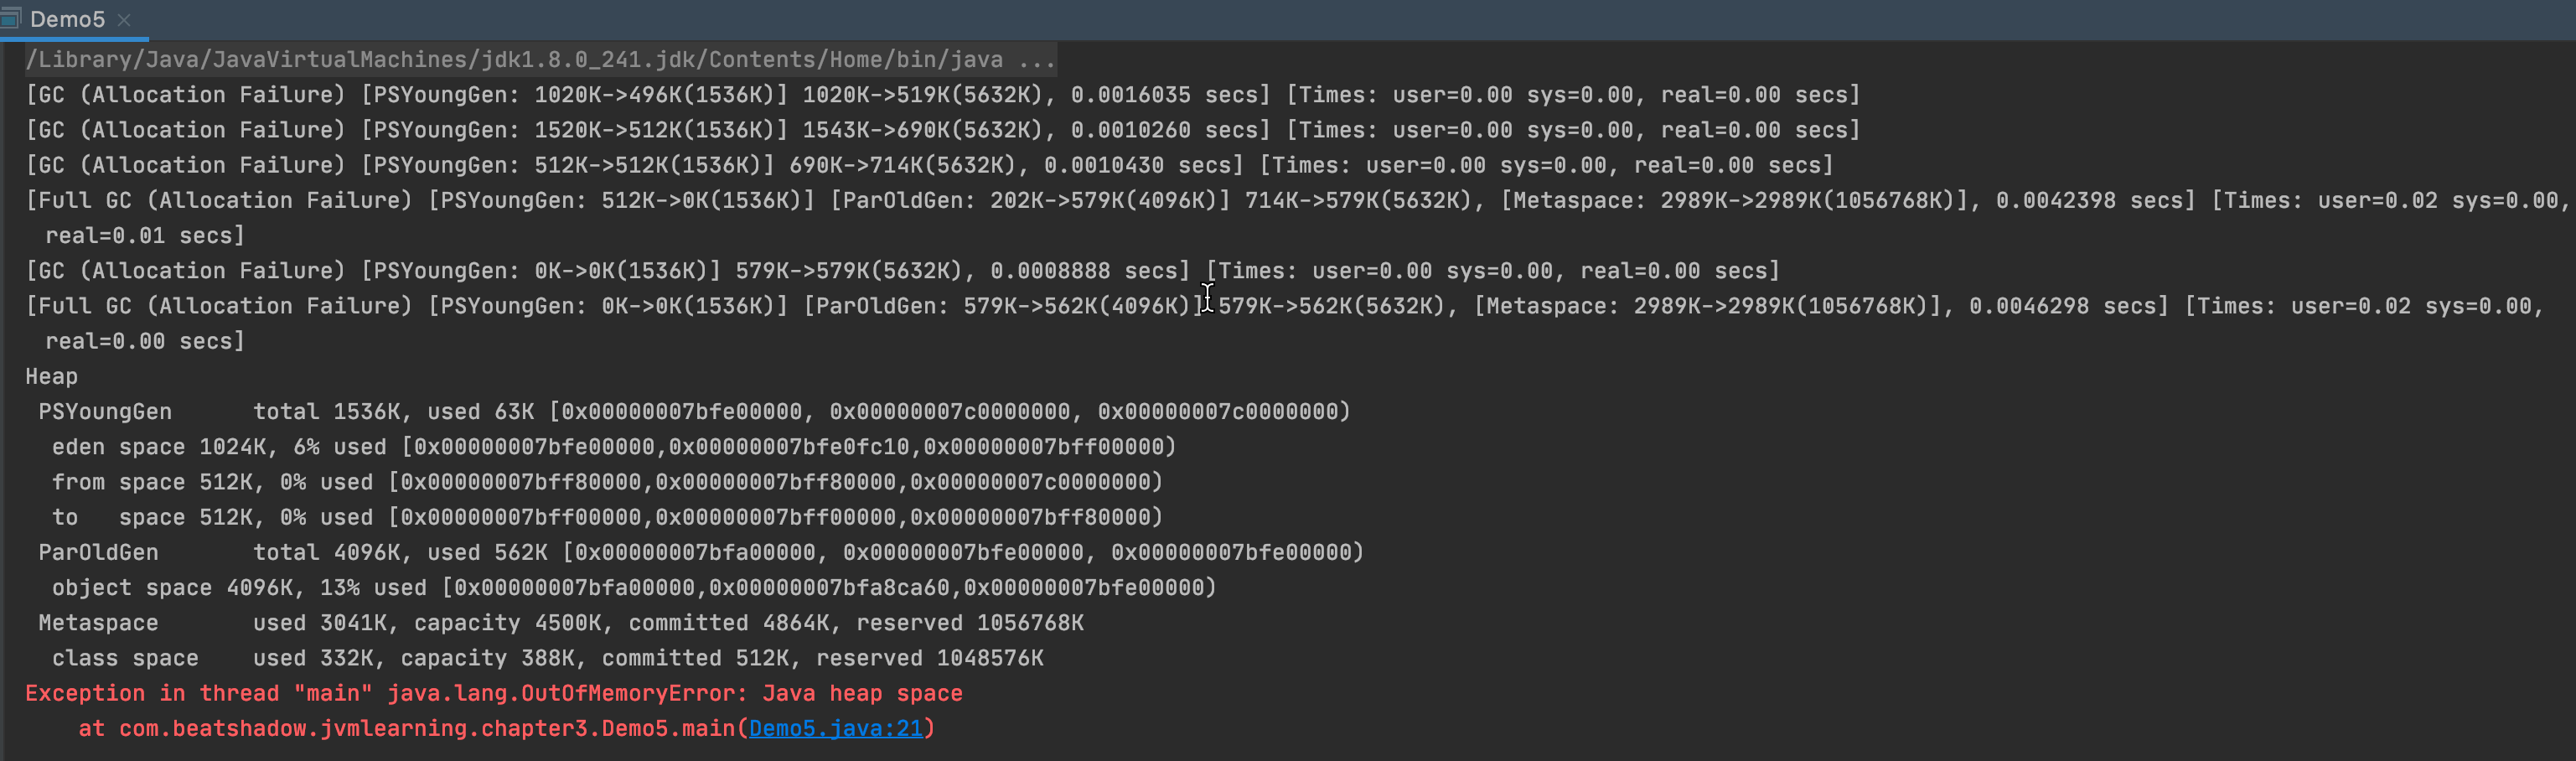Click the first Full GC log line
Viewport: 2576px width, 761px height.
pyautogui.click(x=1200, y=201)
